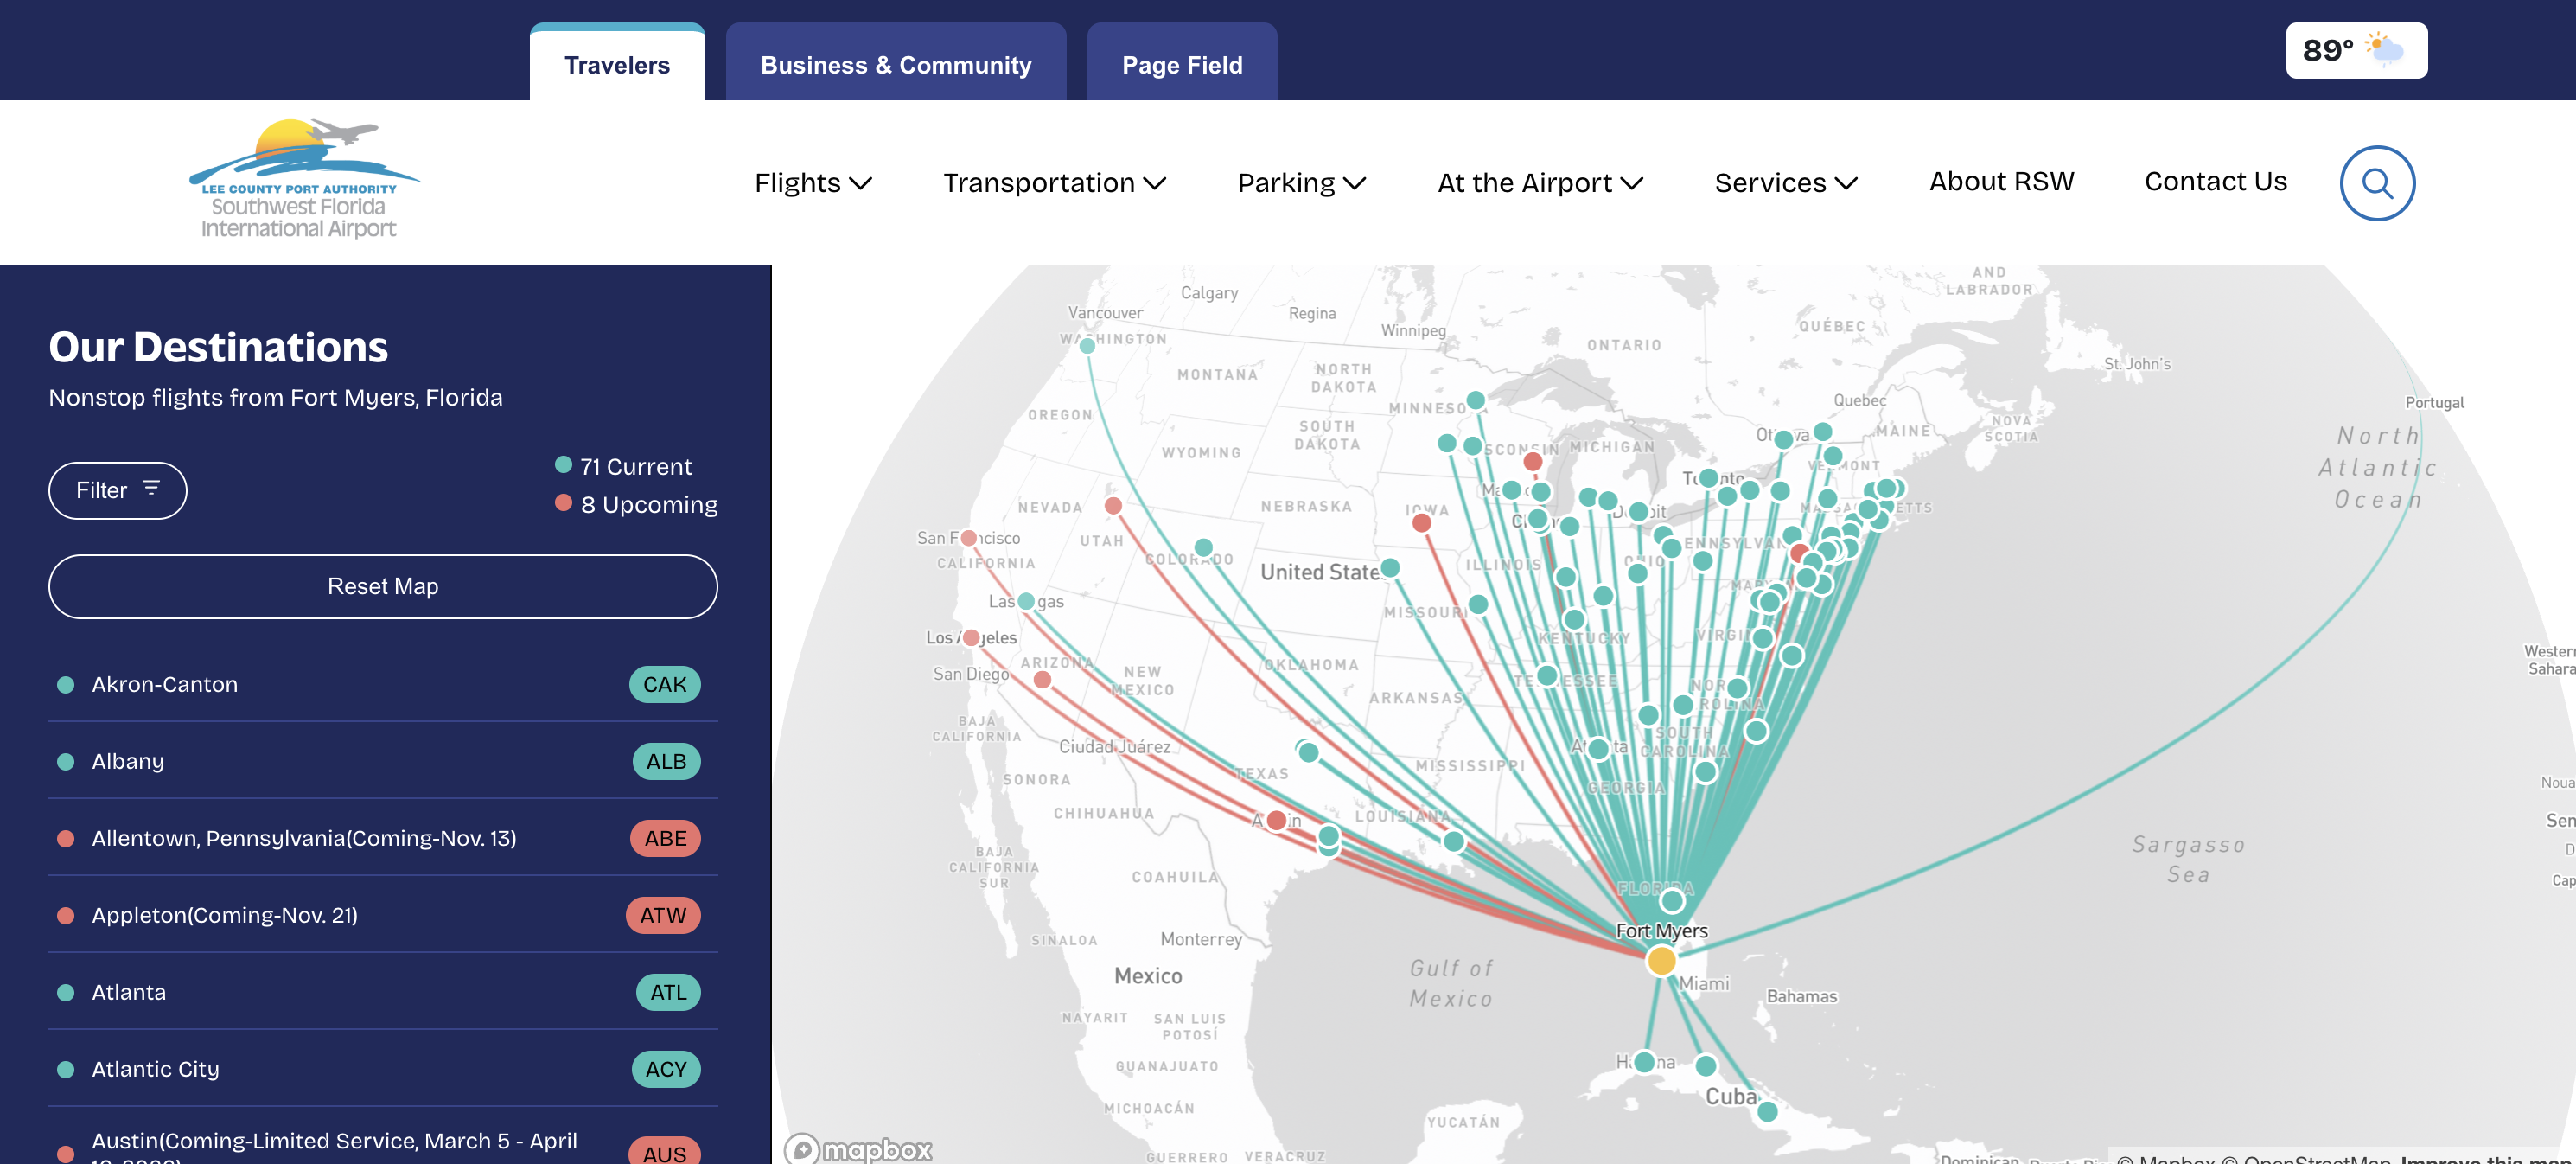The height and width of the screenshot is (1164, 2576).
Task: Switch to the Business & Community tab
Action: (895, 65)
